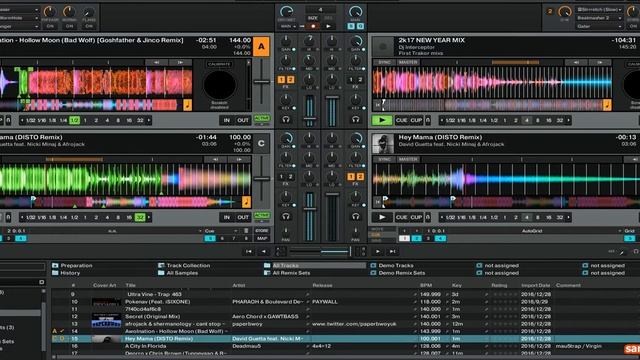
Task: Click the orange record button in master panel
Action: click(x=313, y=26)
